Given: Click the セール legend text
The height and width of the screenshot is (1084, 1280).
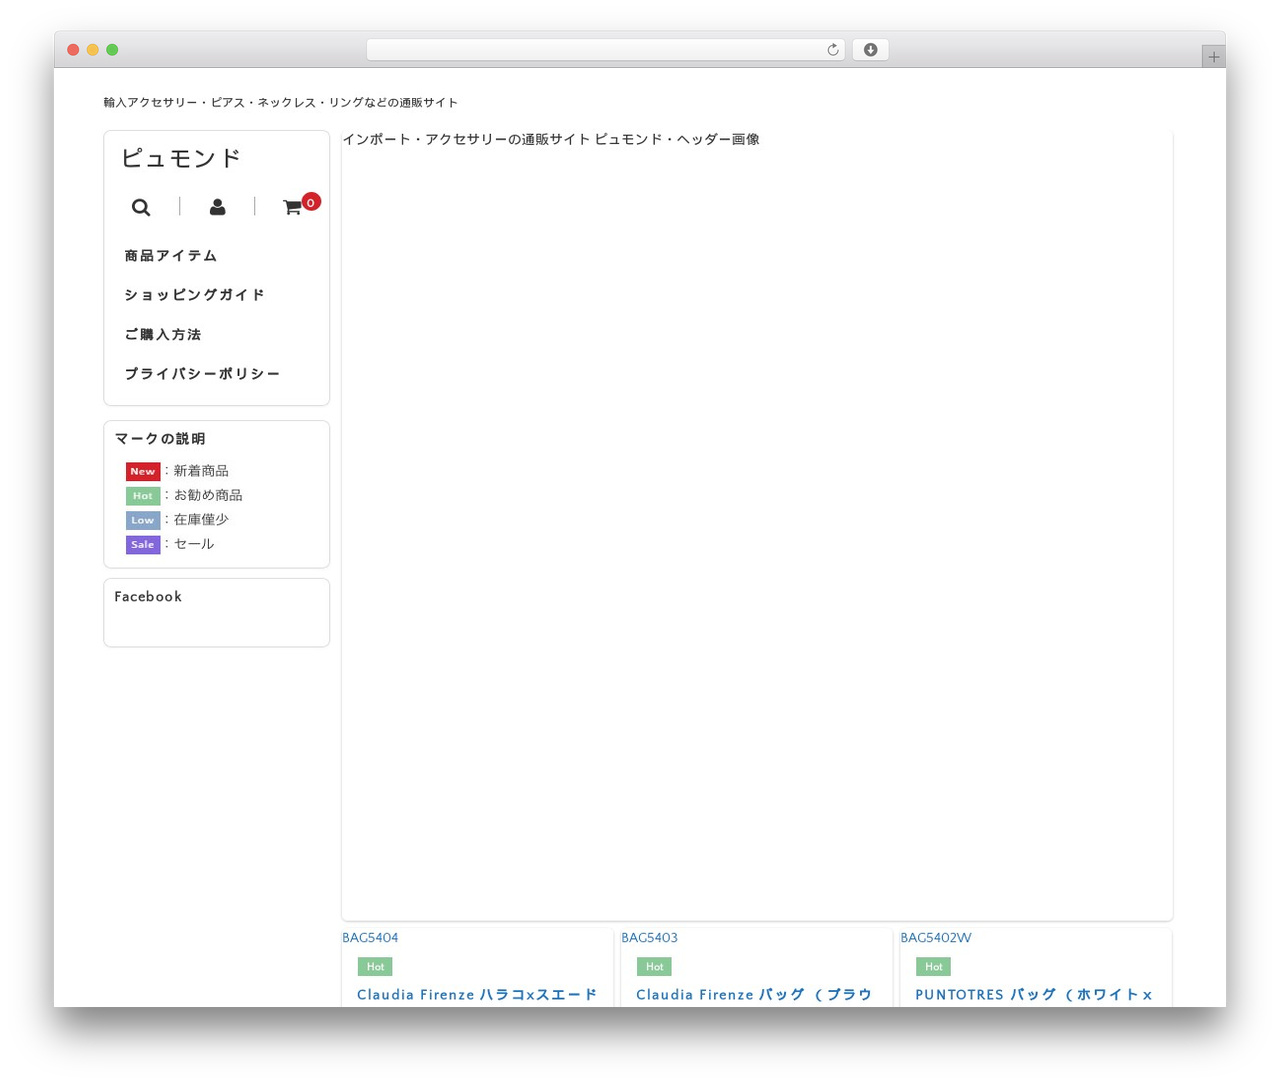Looking at the screenshot, I should tap(194, 545).
